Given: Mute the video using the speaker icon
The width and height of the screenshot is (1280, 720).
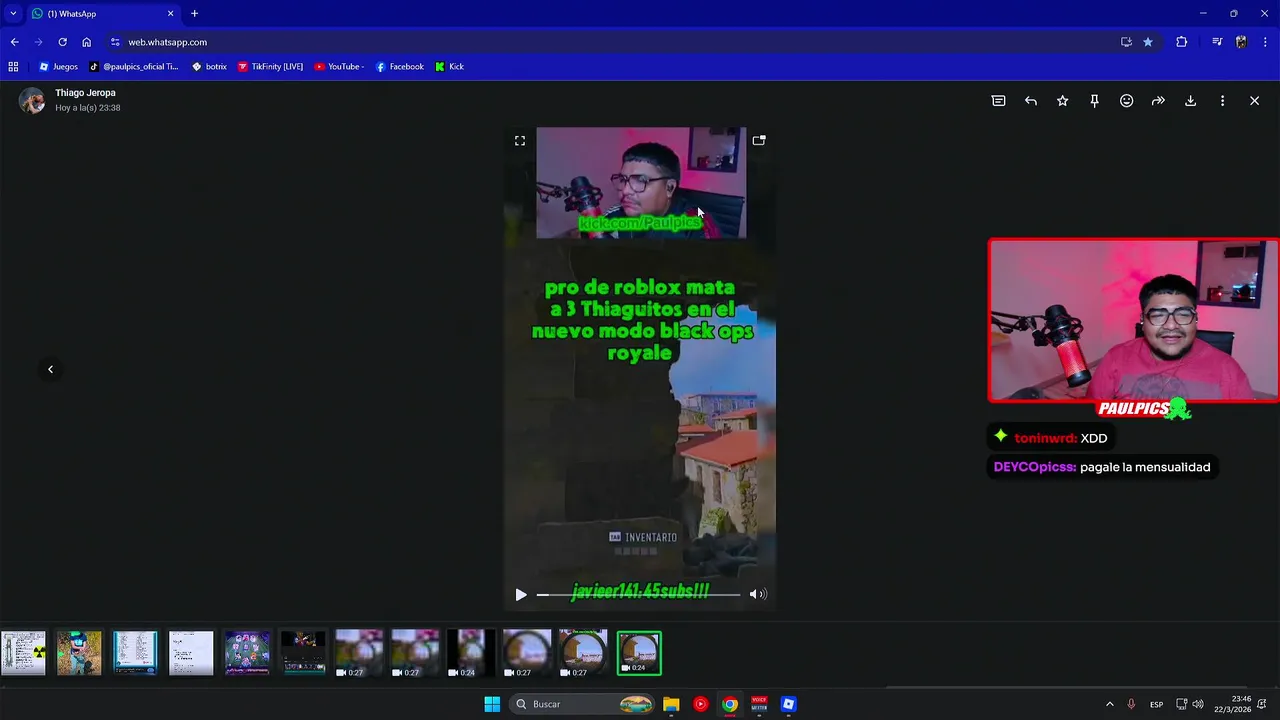Looking at the screenshot, I should click(x=758, y=594).
